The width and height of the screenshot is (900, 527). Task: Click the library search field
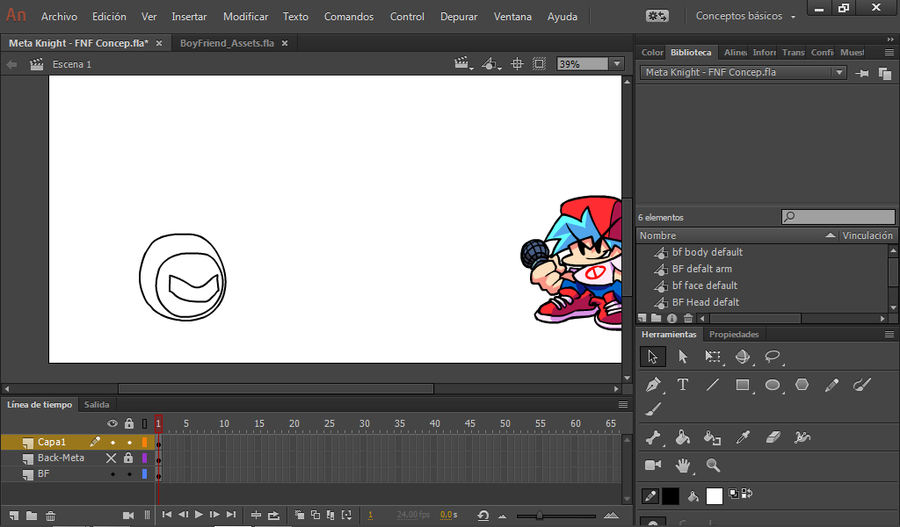pos(838,217)
